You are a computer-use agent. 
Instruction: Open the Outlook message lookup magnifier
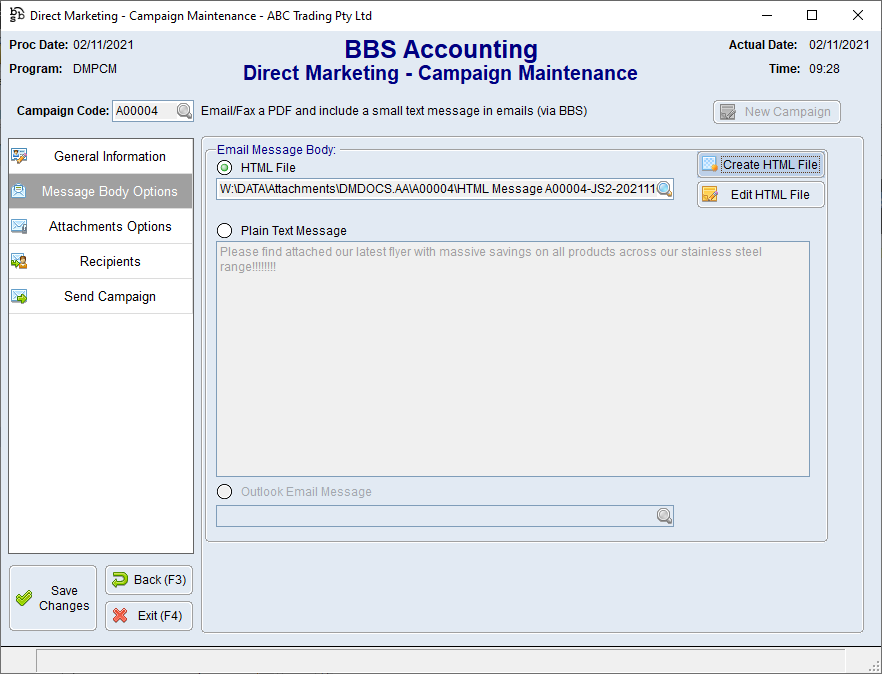click(665, 515)
